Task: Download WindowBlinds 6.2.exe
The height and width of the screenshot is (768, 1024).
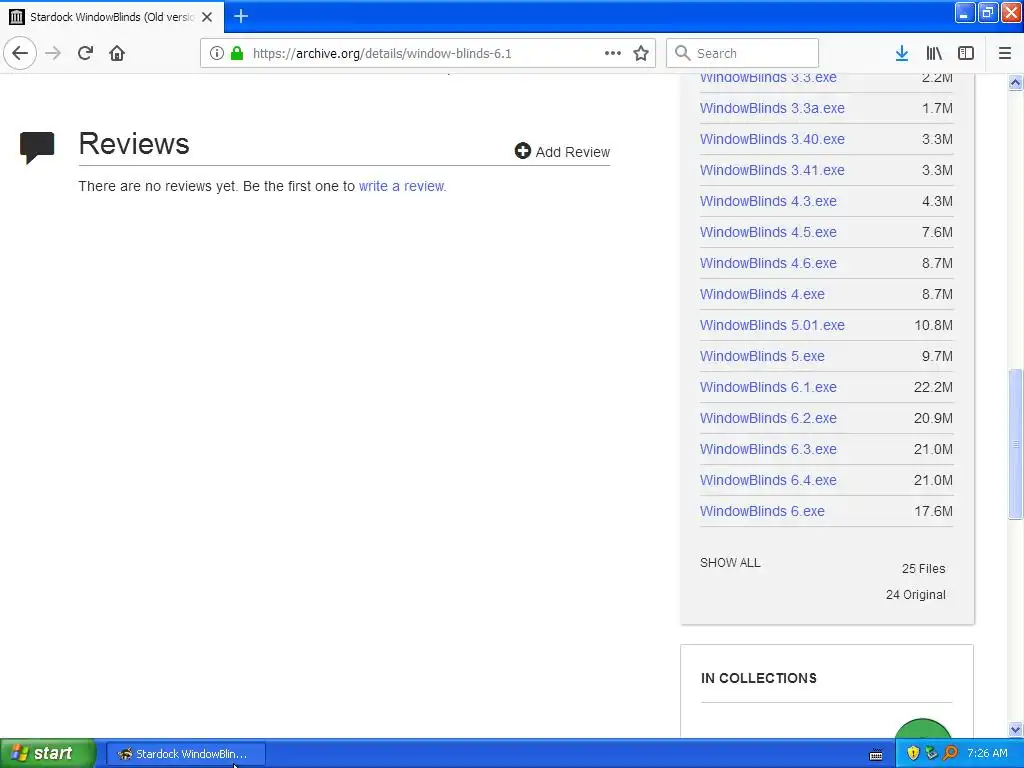Action: tap(768, 419)
